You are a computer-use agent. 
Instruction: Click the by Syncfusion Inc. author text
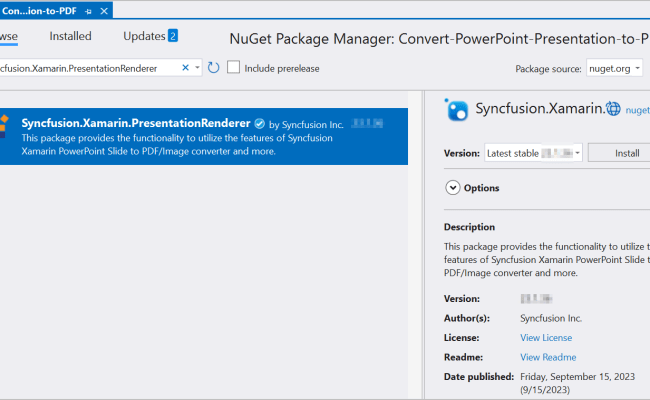click(306, 124)
